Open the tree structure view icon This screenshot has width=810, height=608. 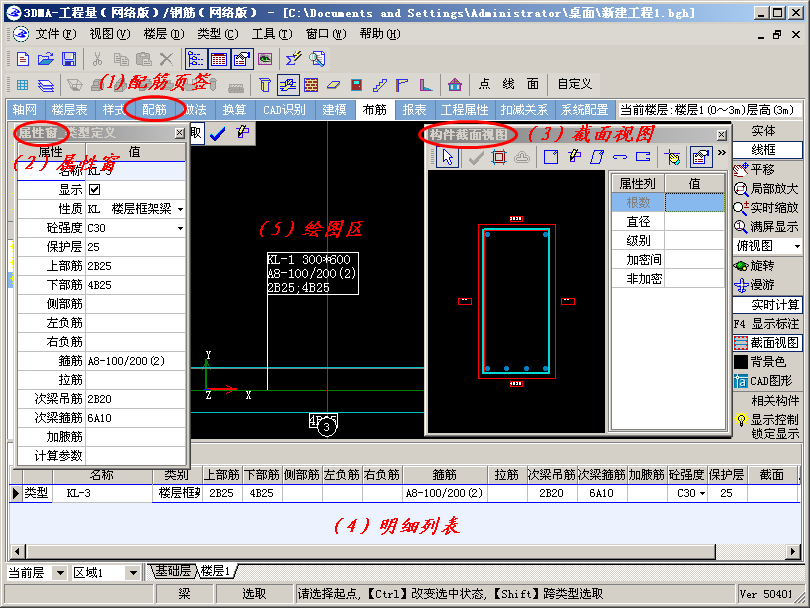196,59
